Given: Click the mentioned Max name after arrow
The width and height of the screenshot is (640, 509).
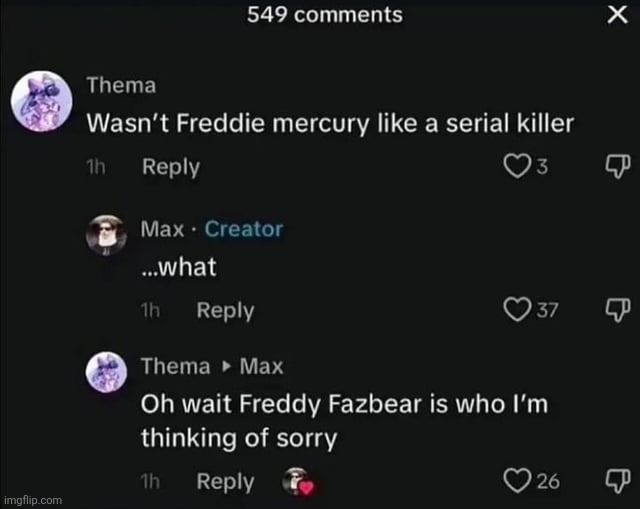Looking at the screenshot, I should pyautogui.click(x=262, y=367).
